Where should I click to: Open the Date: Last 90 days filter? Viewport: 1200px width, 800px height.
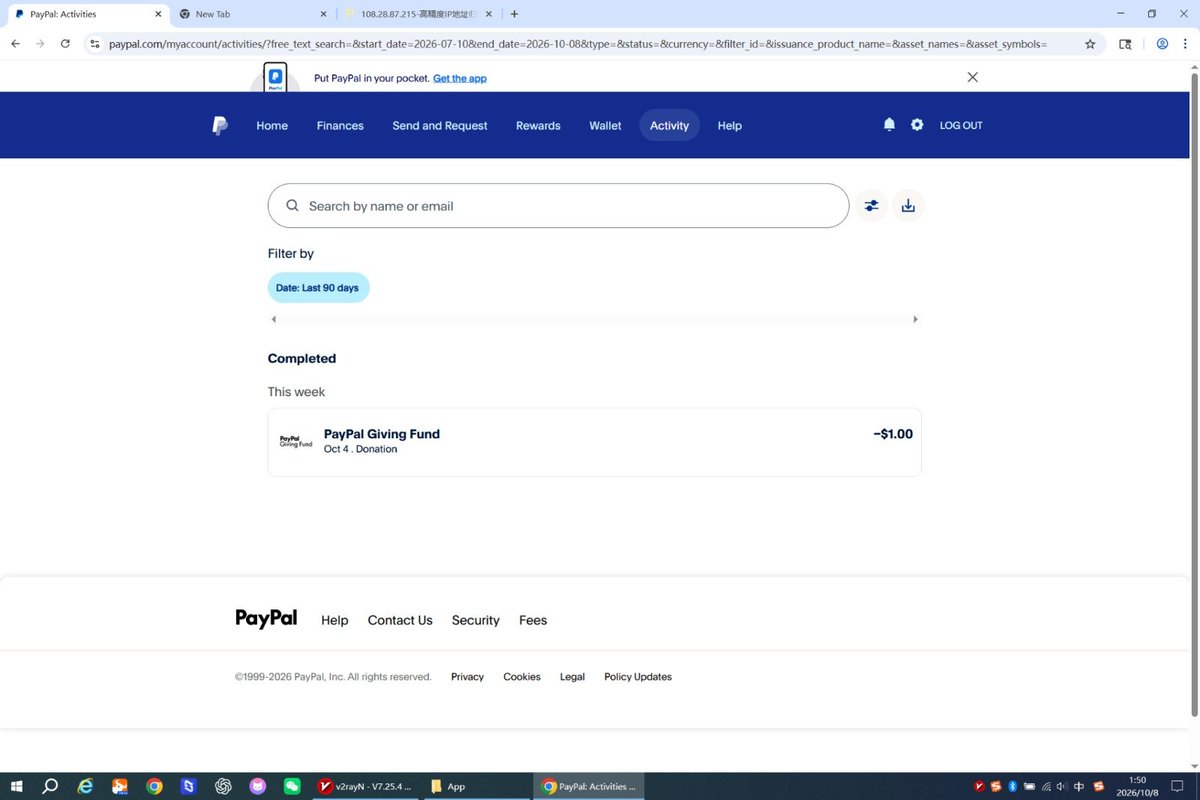click(x=318, y=288)
